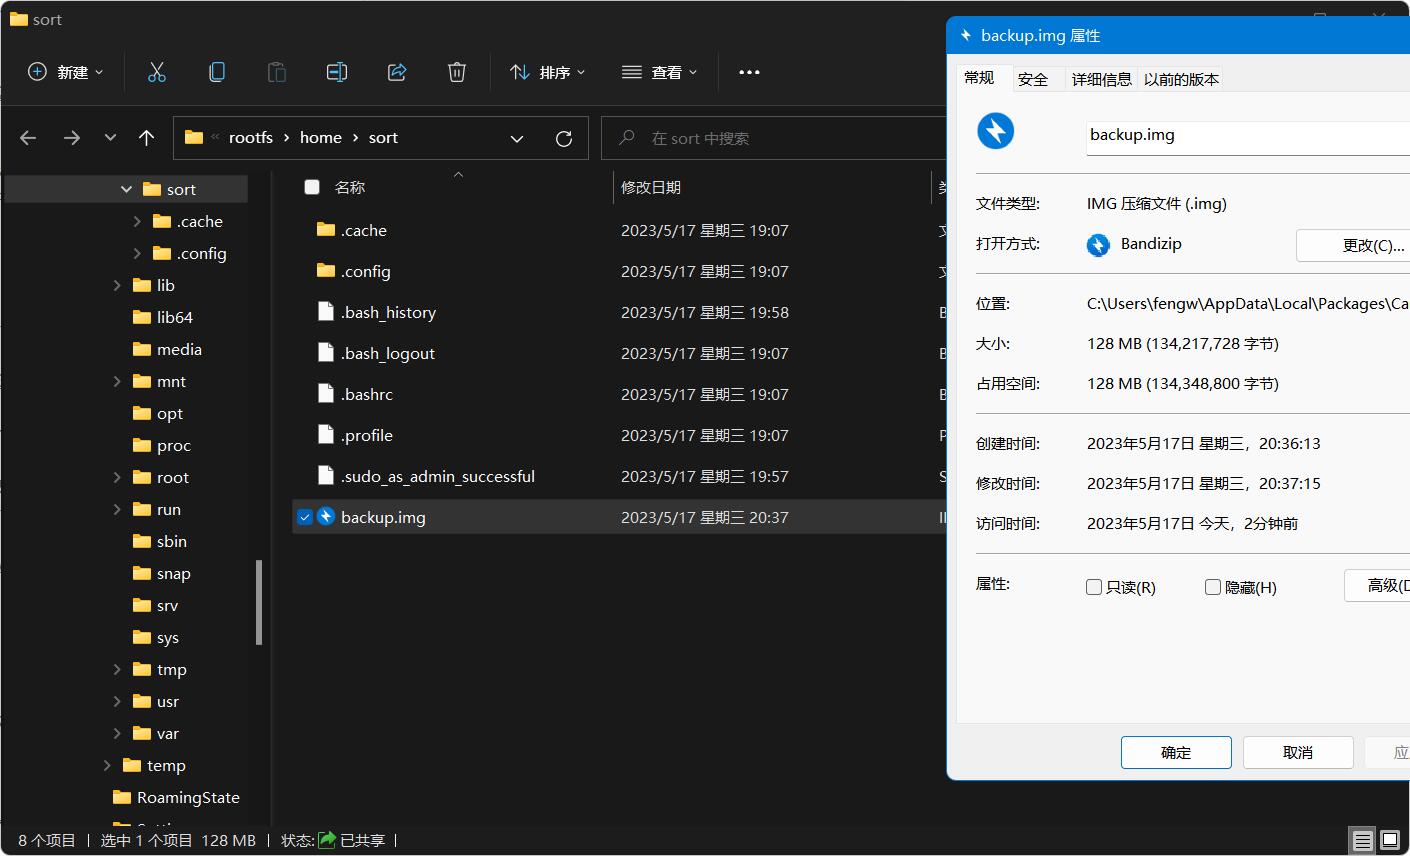Click the Share icon in the toolbar

(x=396, y=71)
